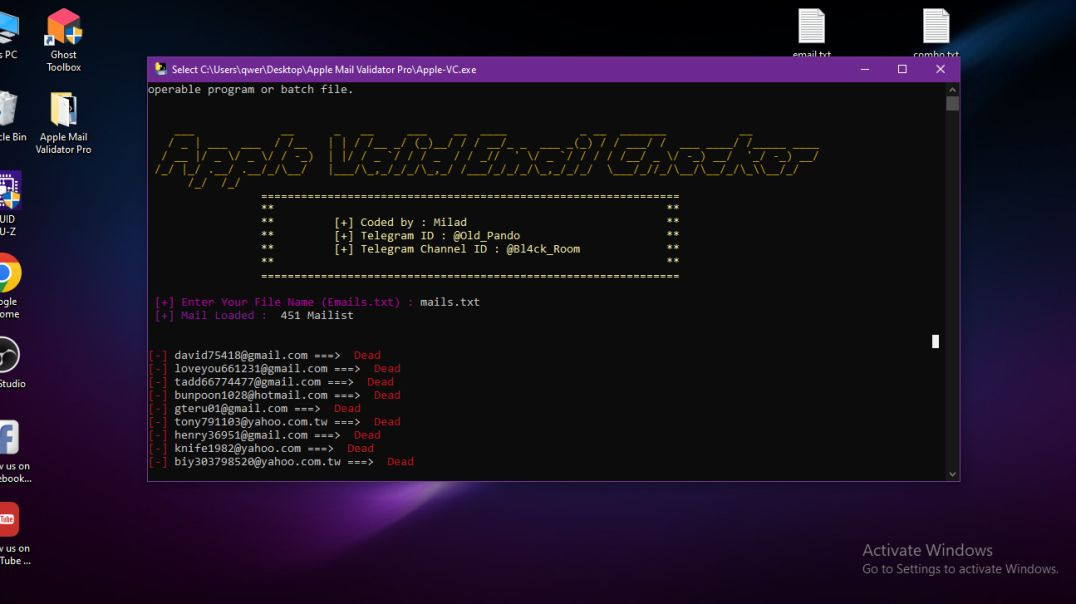This screenshot has width=1076, height=604.
Task: Click the biy303798520@yahoo.com.tw result line
Action: click(x=281, y=461)
